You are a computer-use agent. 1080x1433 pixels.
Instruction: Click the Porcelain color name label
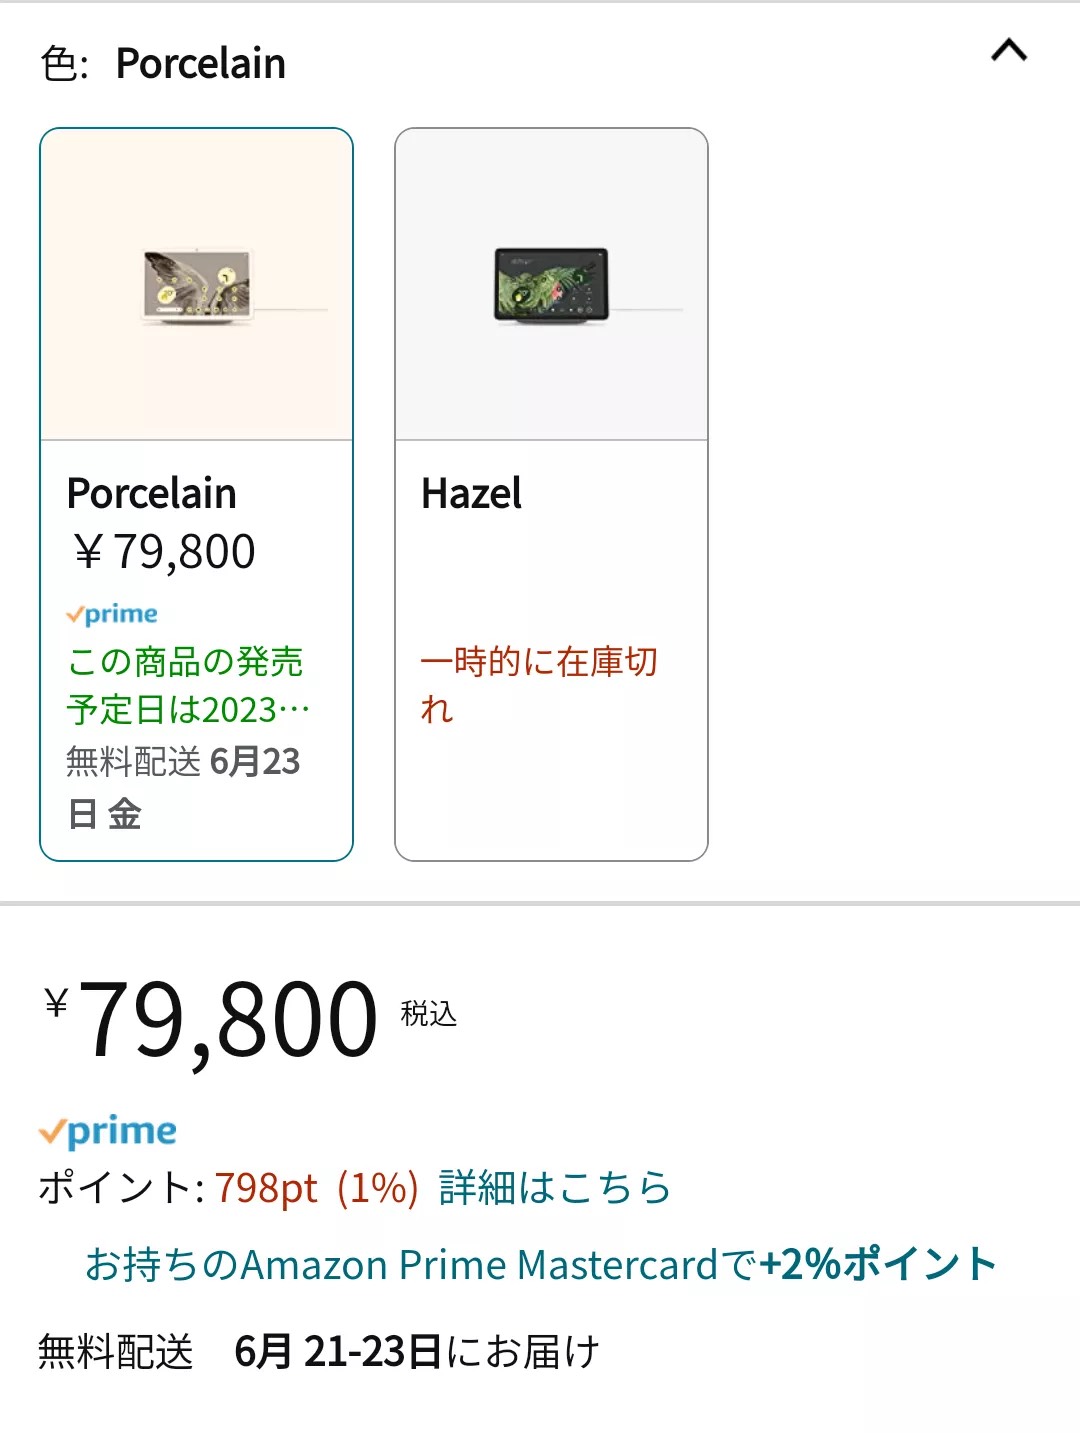[152, 494]
